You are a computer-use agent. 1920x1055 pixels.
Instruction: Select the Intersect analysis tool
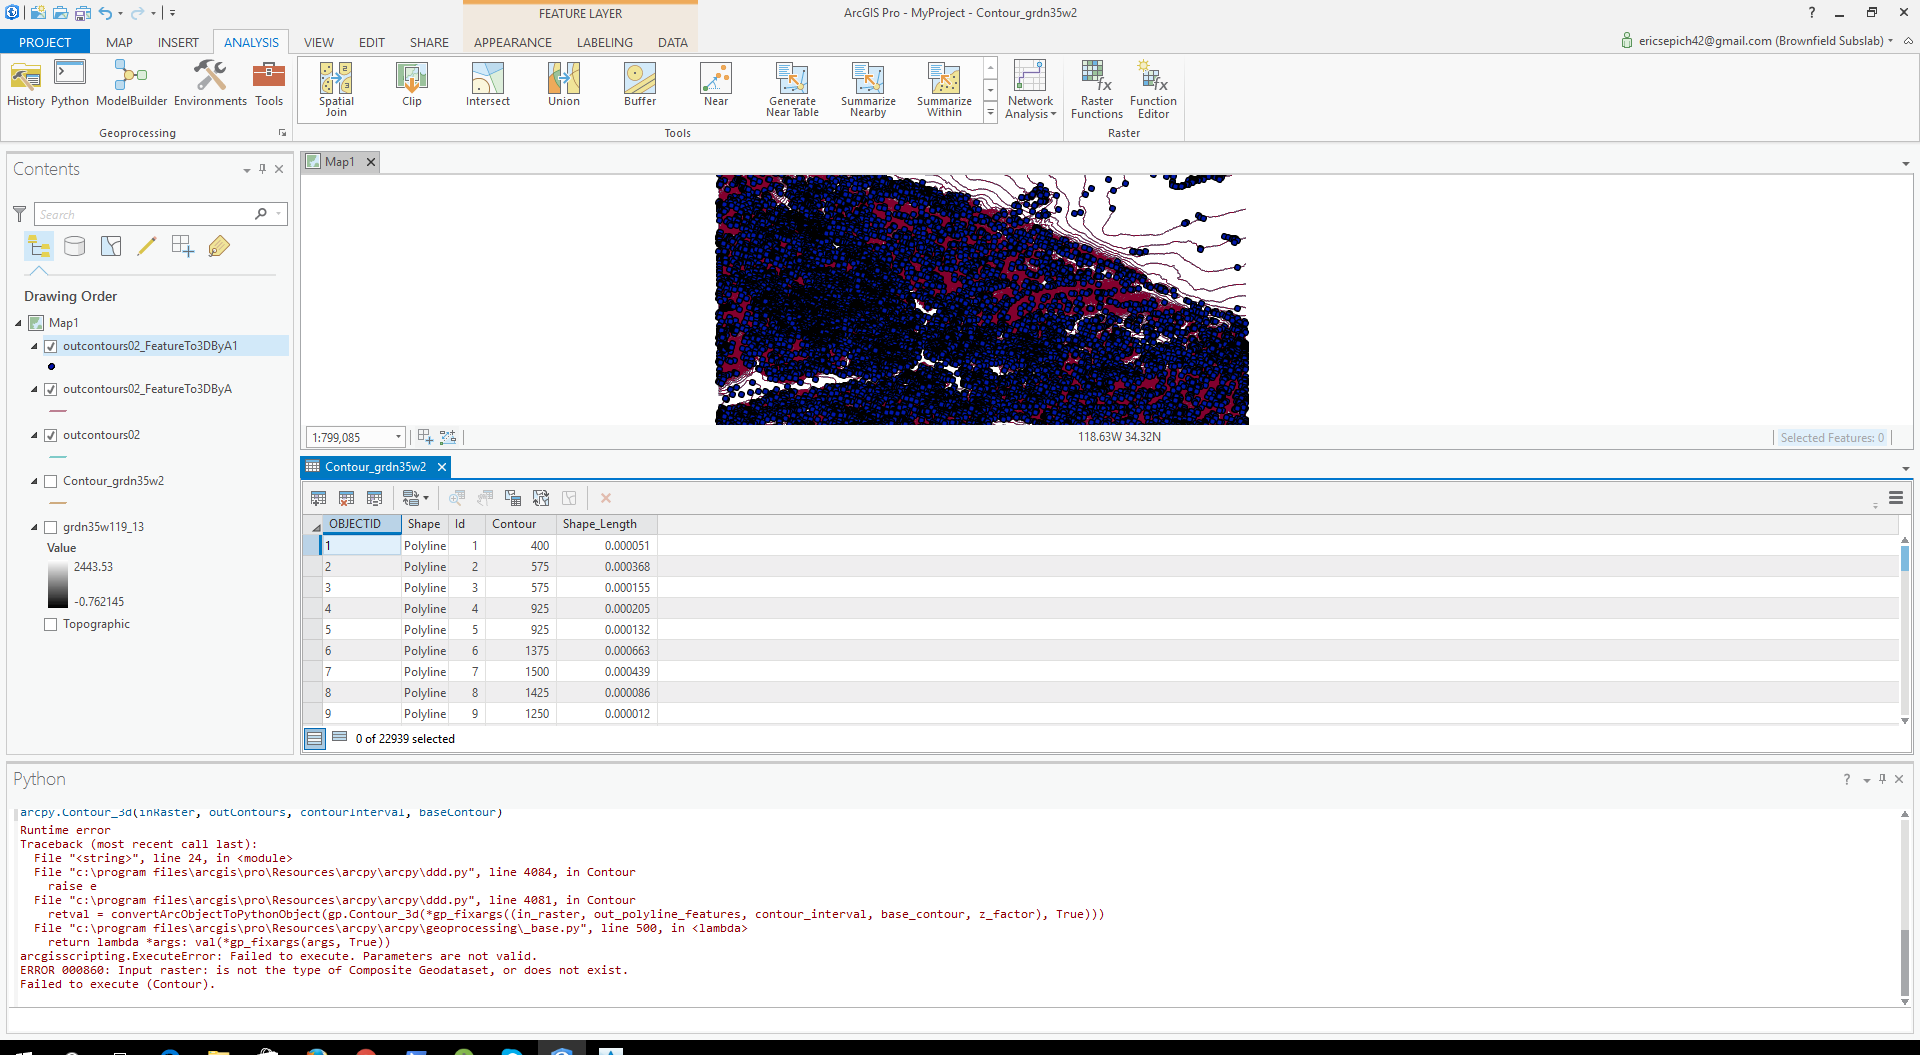pos(488,84)
